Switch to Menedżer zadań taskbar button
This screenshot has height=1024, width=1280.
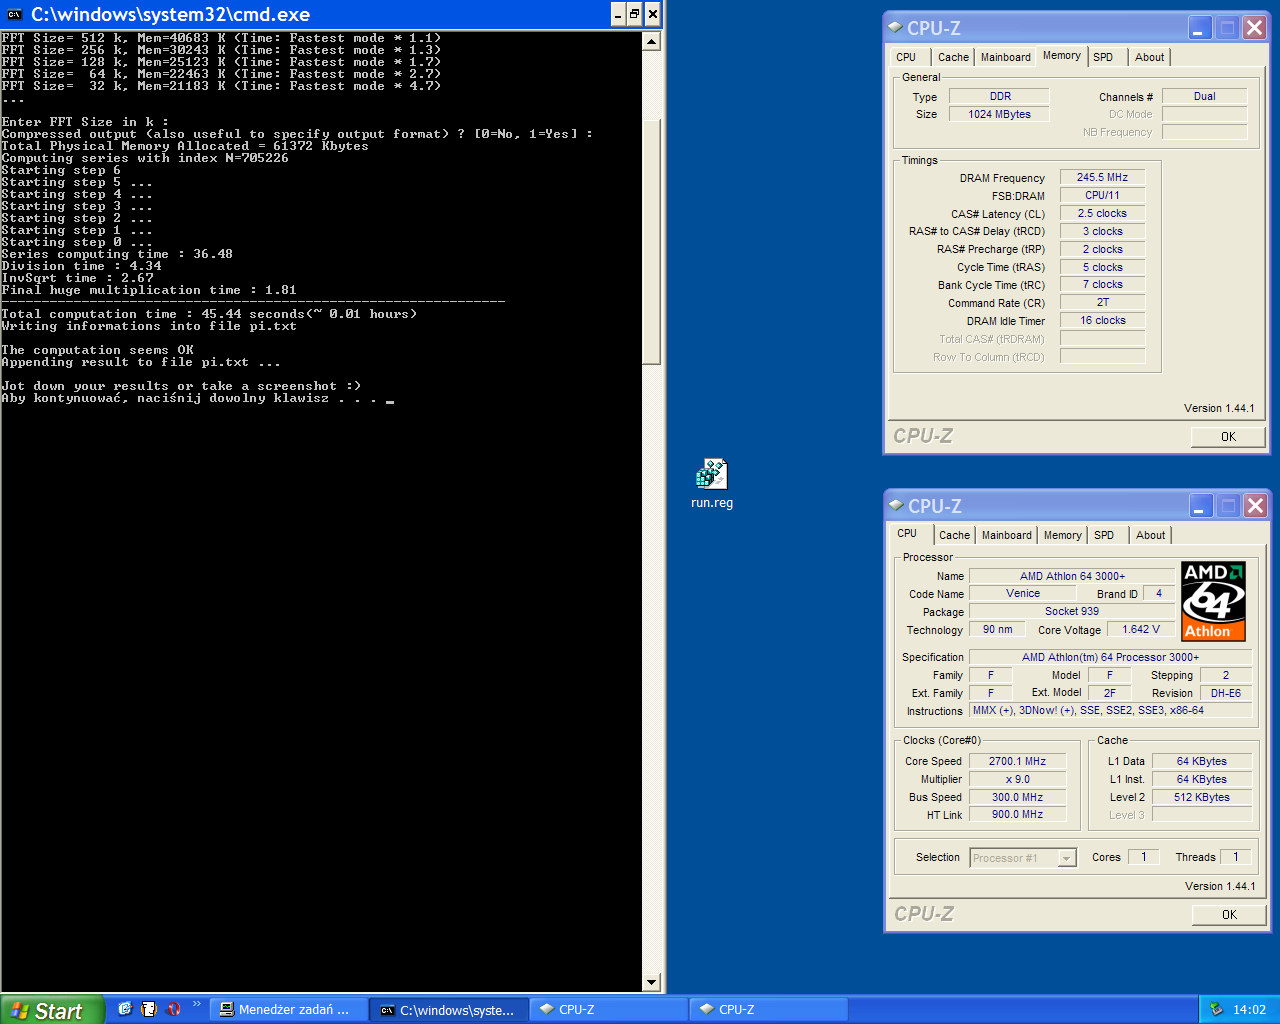tap(288, 1010)
